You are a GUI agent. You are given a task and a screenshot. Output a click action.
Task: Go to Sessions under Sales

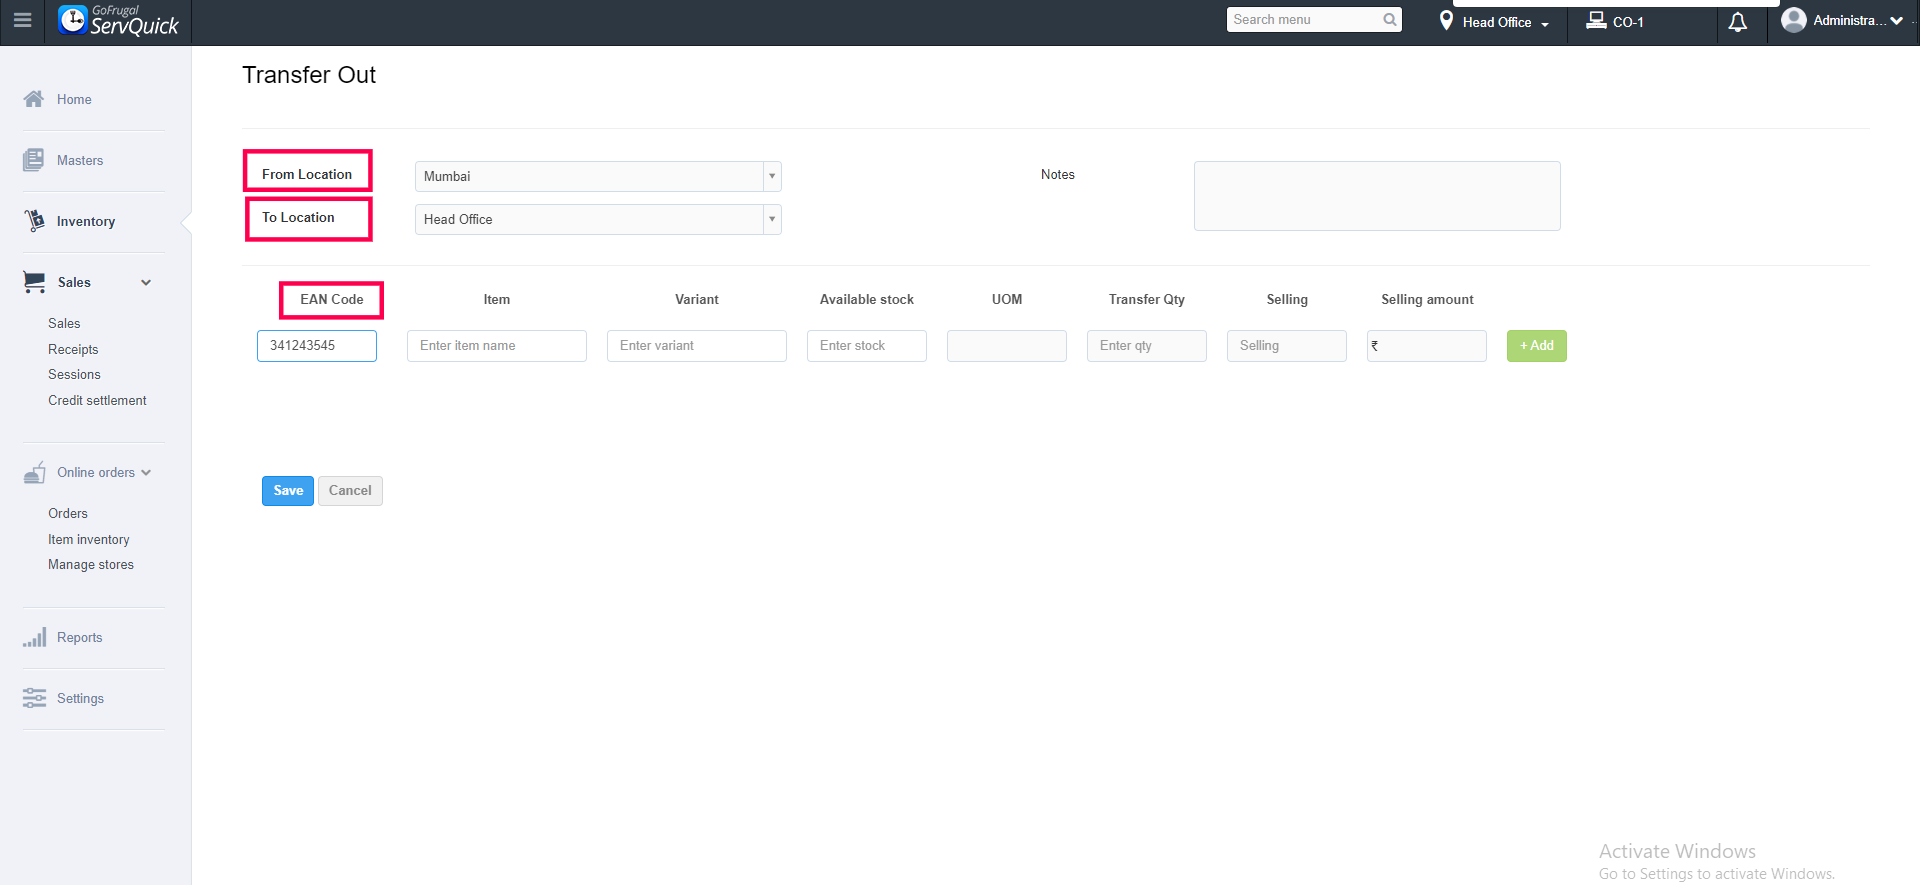pyautogui.click(x=74, y=374)
